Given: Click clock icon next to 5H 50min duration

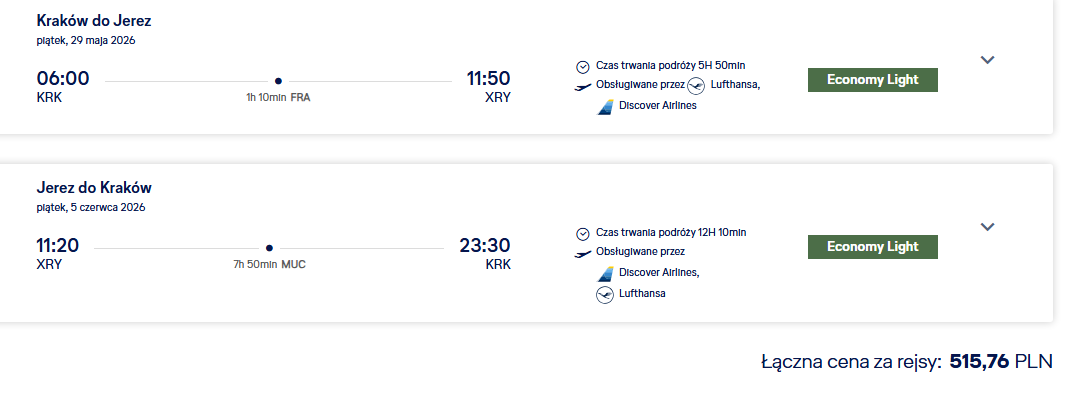Looking at the screenshot, I should 583,67.
